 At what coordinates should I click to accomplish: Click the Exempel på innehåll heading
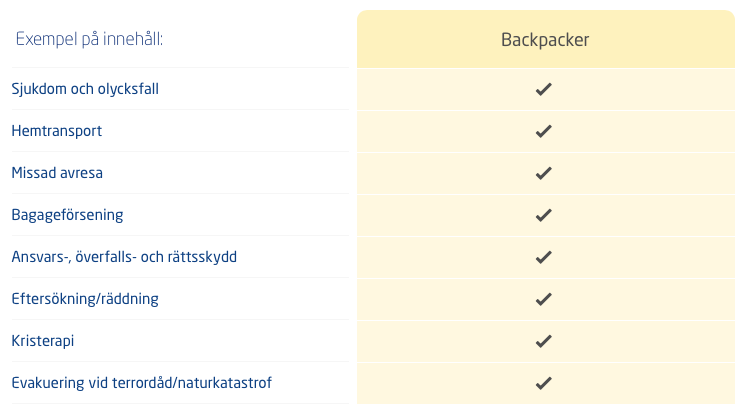coord(89,39)
